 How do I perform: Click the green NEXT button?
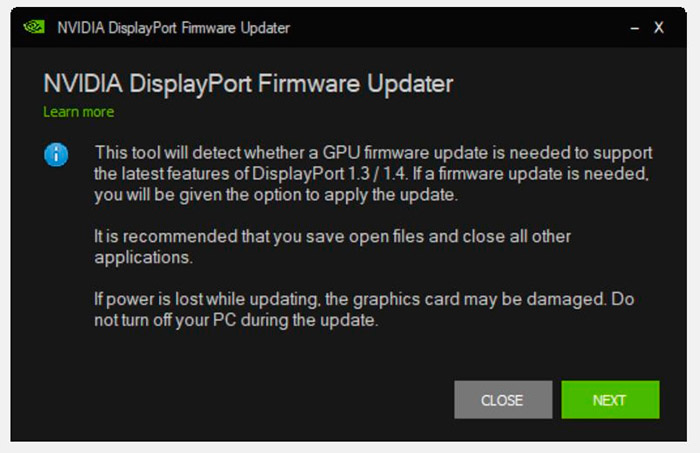[610, 399]
